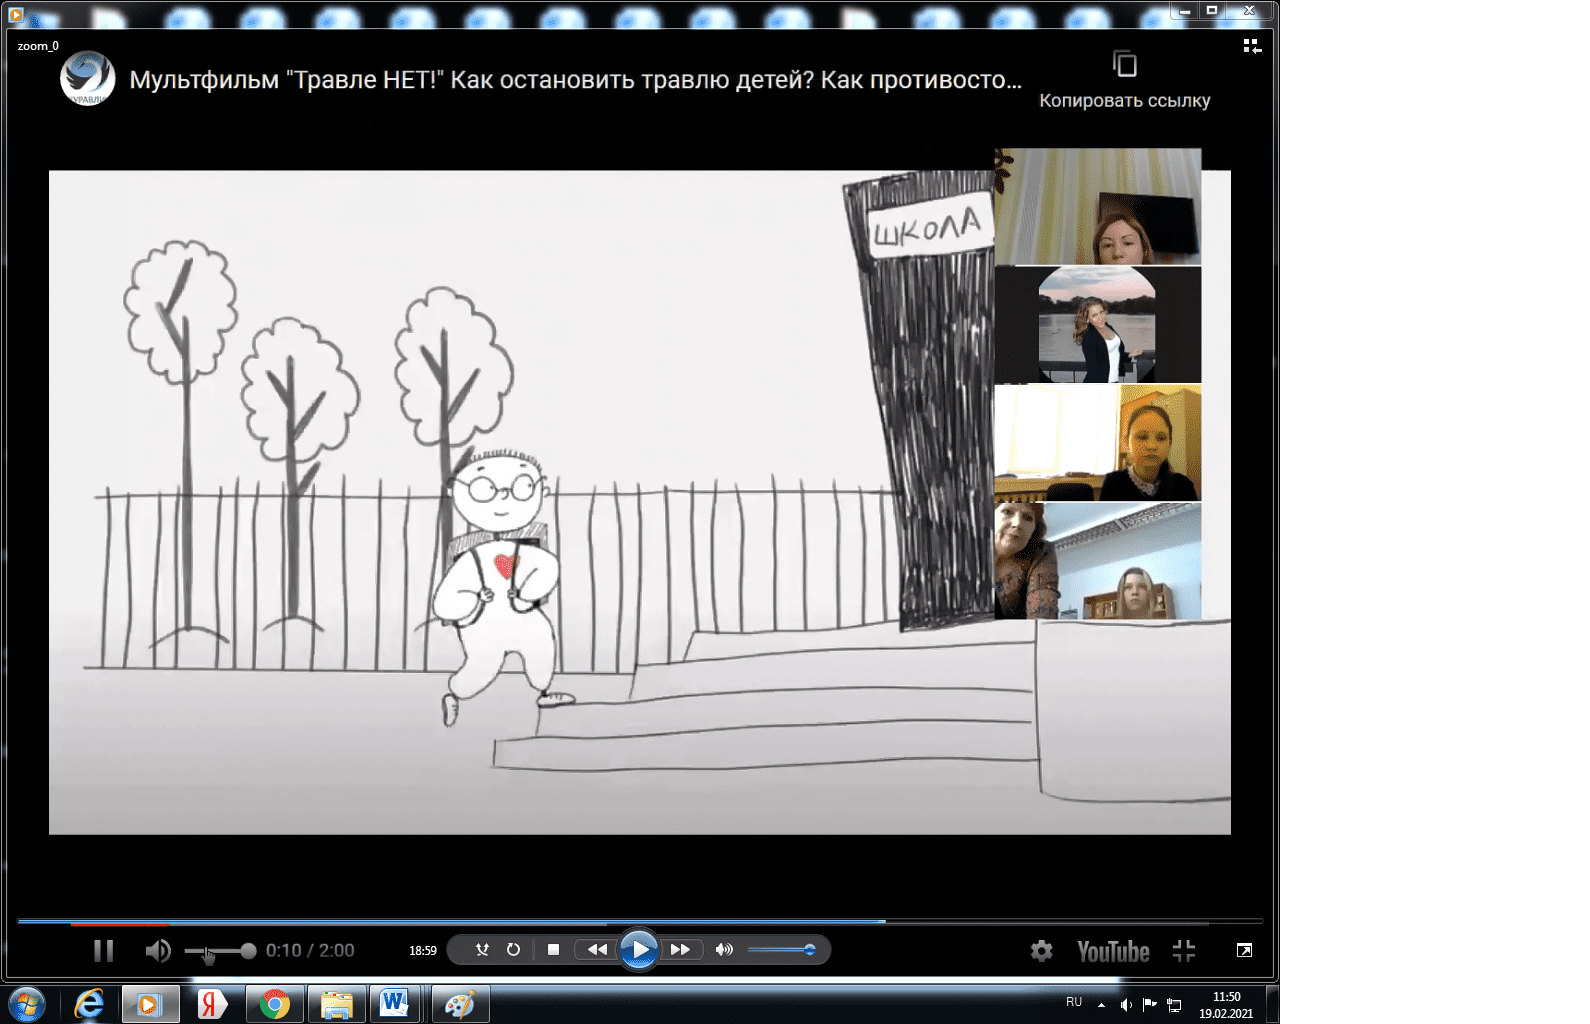This screenshot has height=1024, width=1590.
Task: Select the webcam tile with yellow wall
Action: 1098,443
